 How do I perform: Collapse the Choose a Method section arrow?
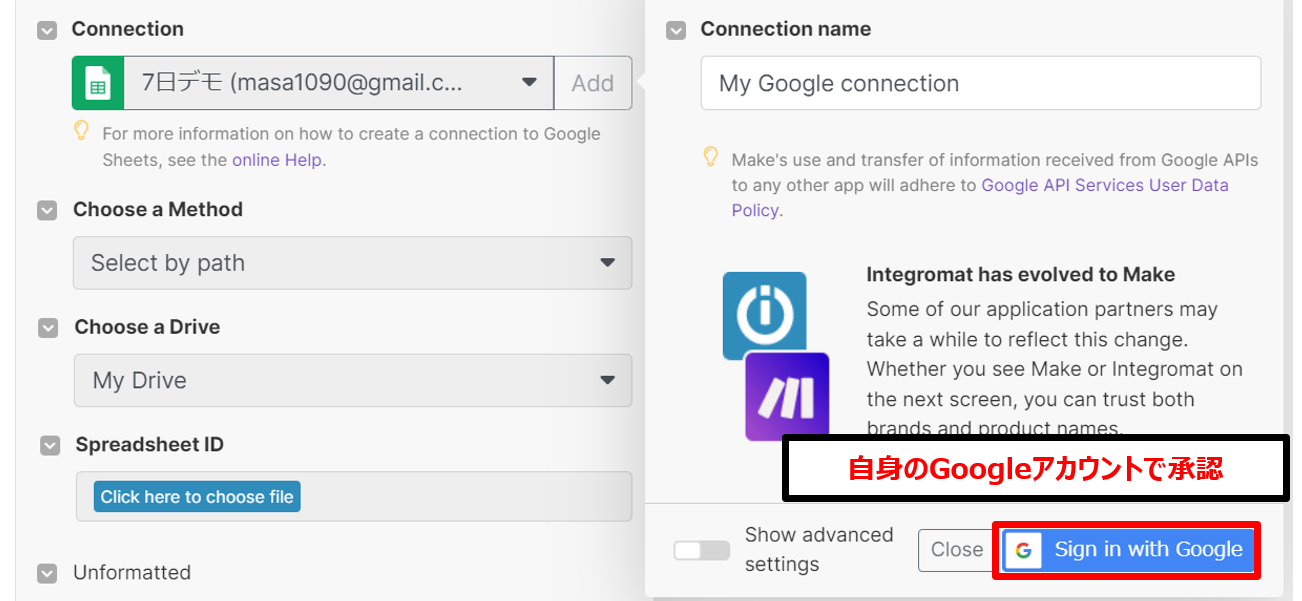[47, 210]
